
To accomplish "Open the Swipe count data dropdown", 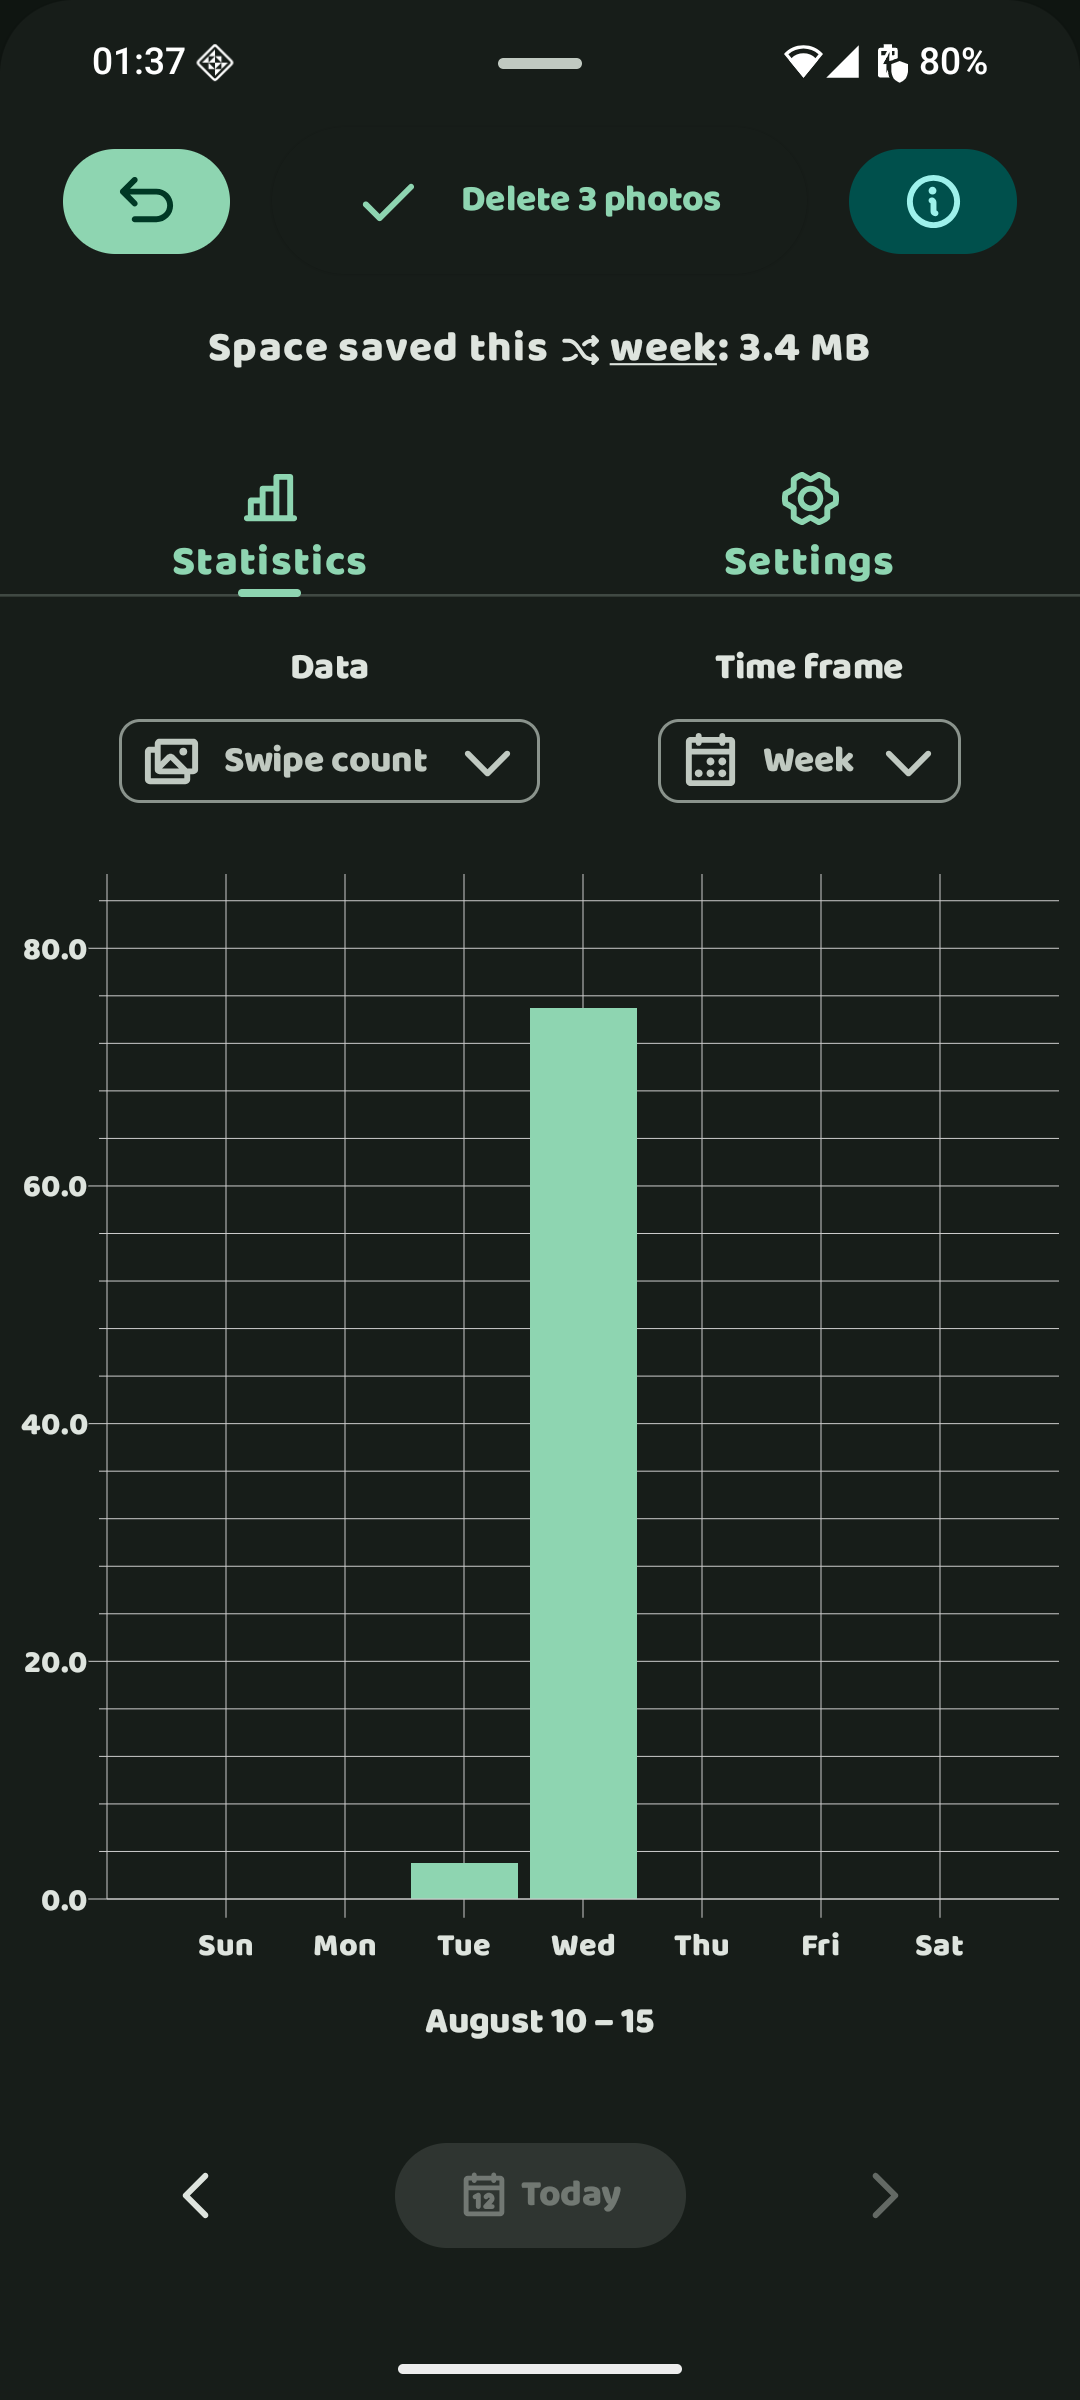I will pos(329,761).
